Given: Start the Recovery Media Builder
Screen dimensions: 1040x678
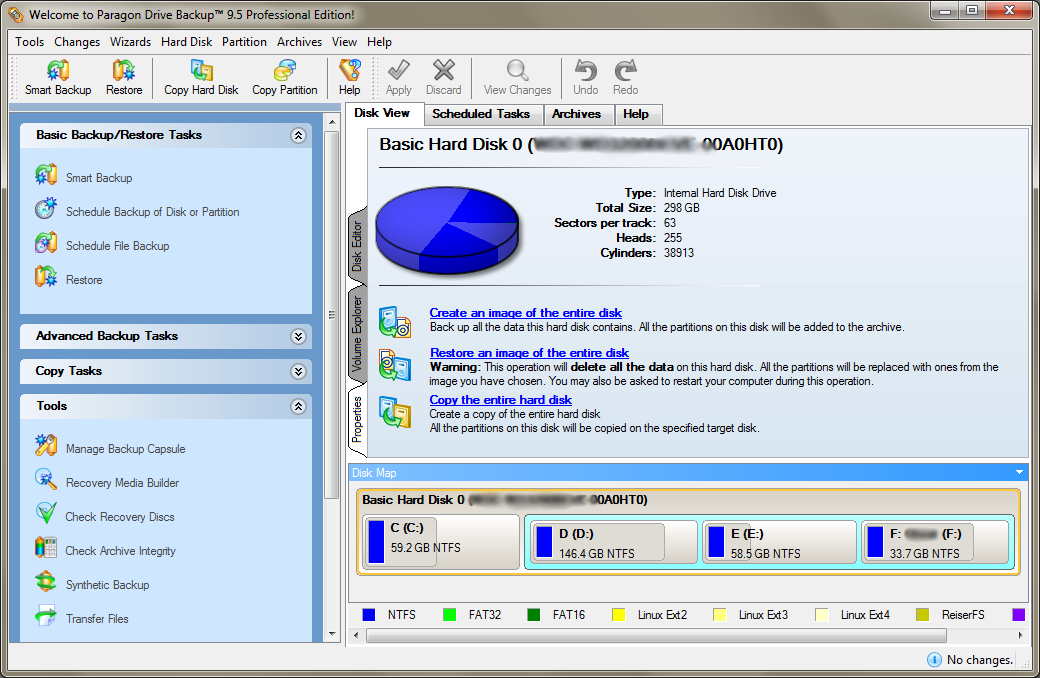Looking at the screenshot, I should point(122,483).
